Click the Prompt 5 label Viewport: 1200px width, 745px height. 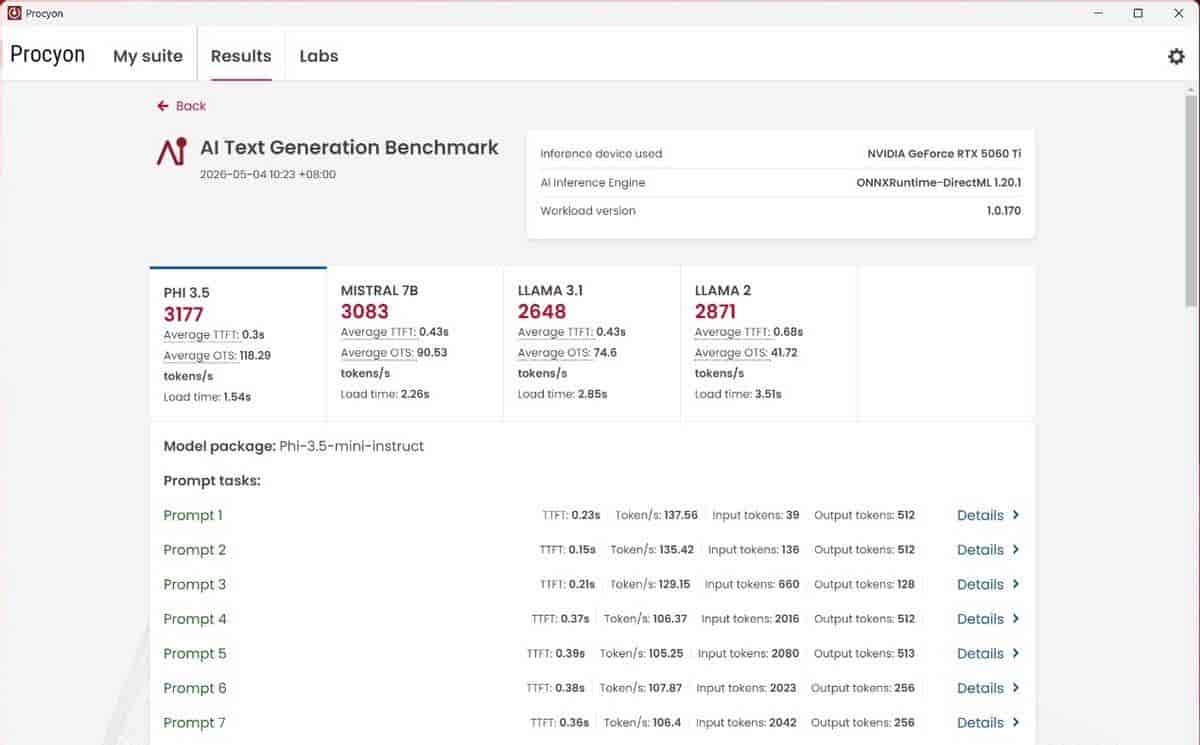[195, 653]
